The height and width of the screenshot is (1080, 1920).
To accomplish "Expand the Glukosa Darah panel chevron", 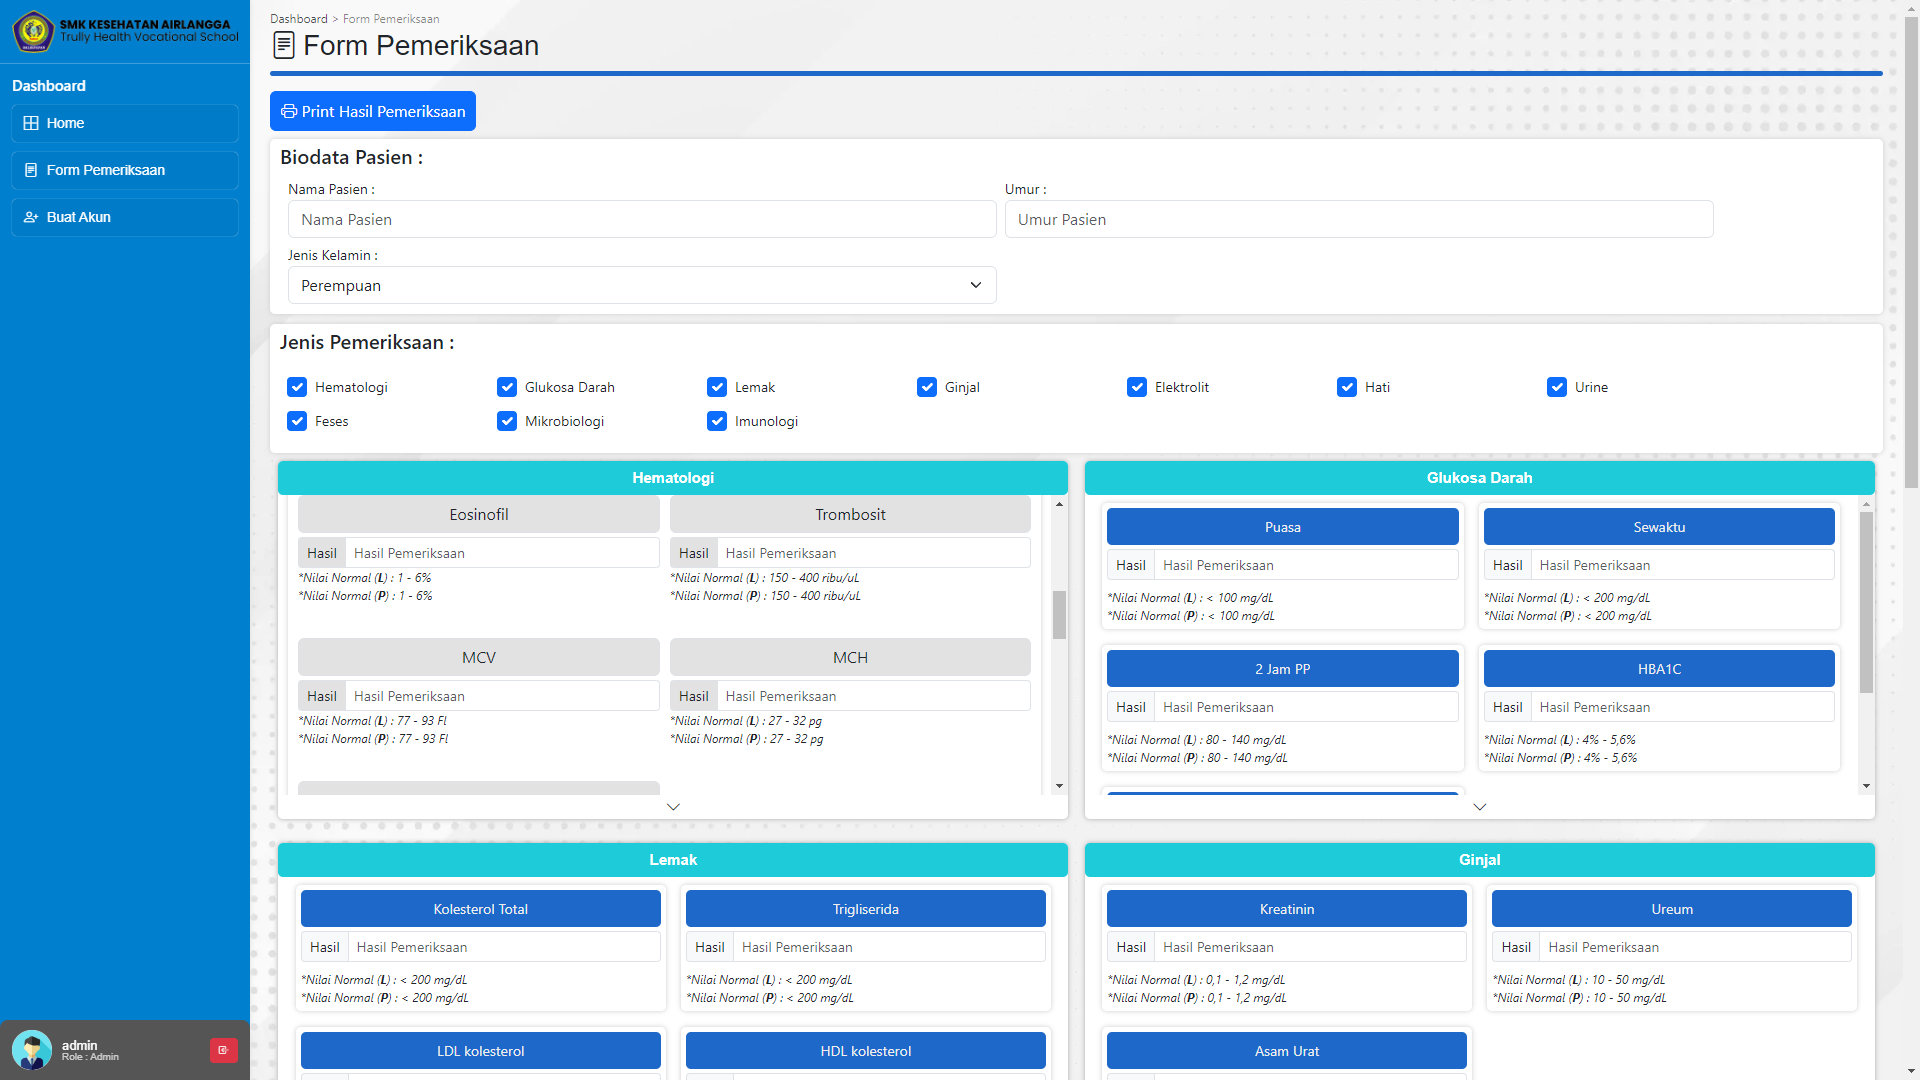I will point(1479,806).
